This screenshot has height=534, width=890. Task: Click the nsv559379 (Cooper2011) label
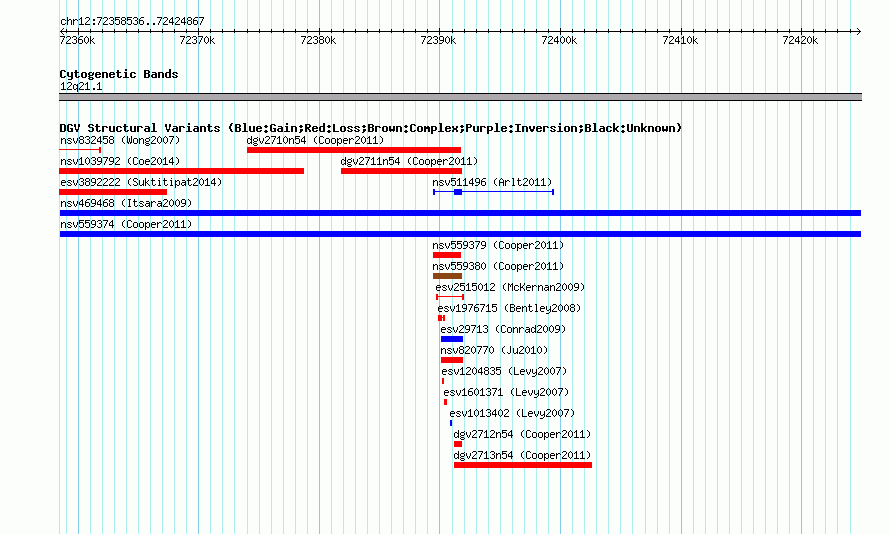(x=498, y=245)
